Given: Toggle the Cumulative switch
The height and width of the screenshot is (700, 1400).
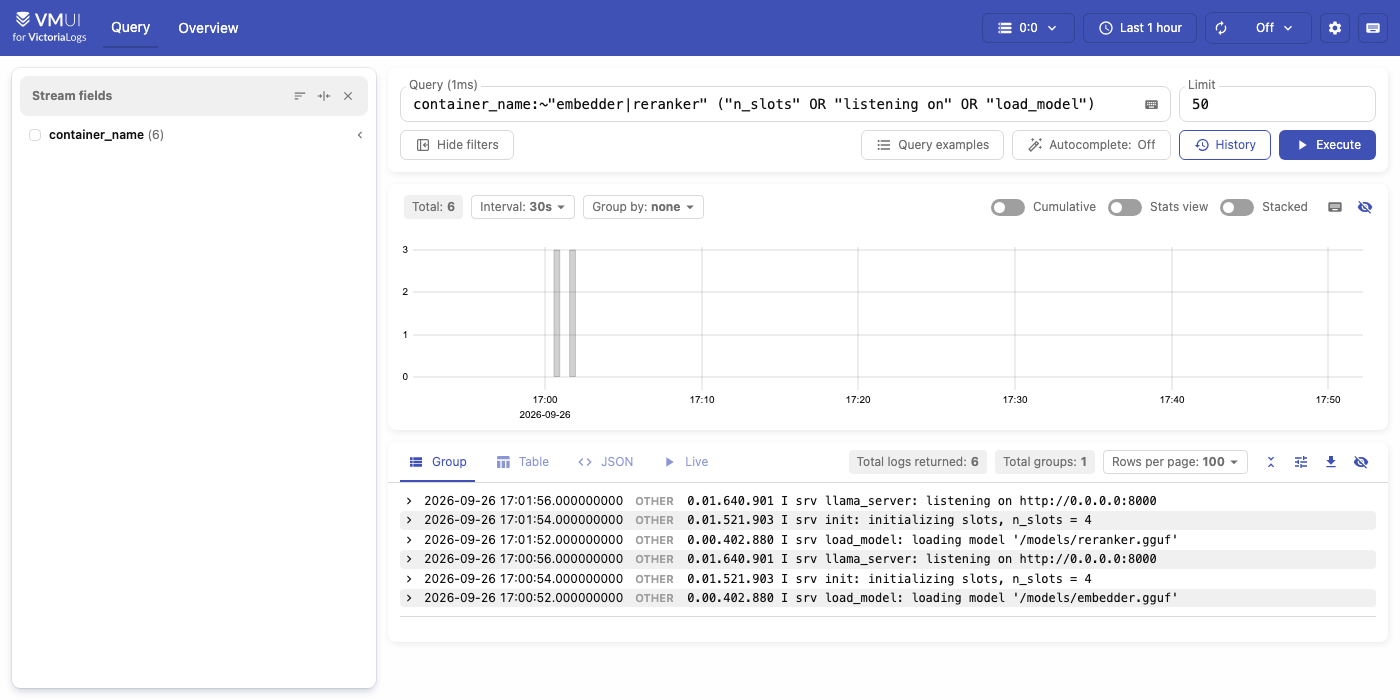Looking at the screenshot, I should click(1008, 207).
